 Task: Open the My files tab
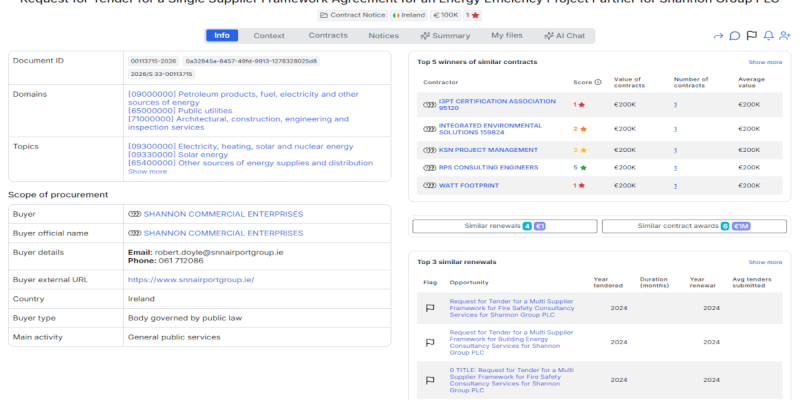[507, 36]
